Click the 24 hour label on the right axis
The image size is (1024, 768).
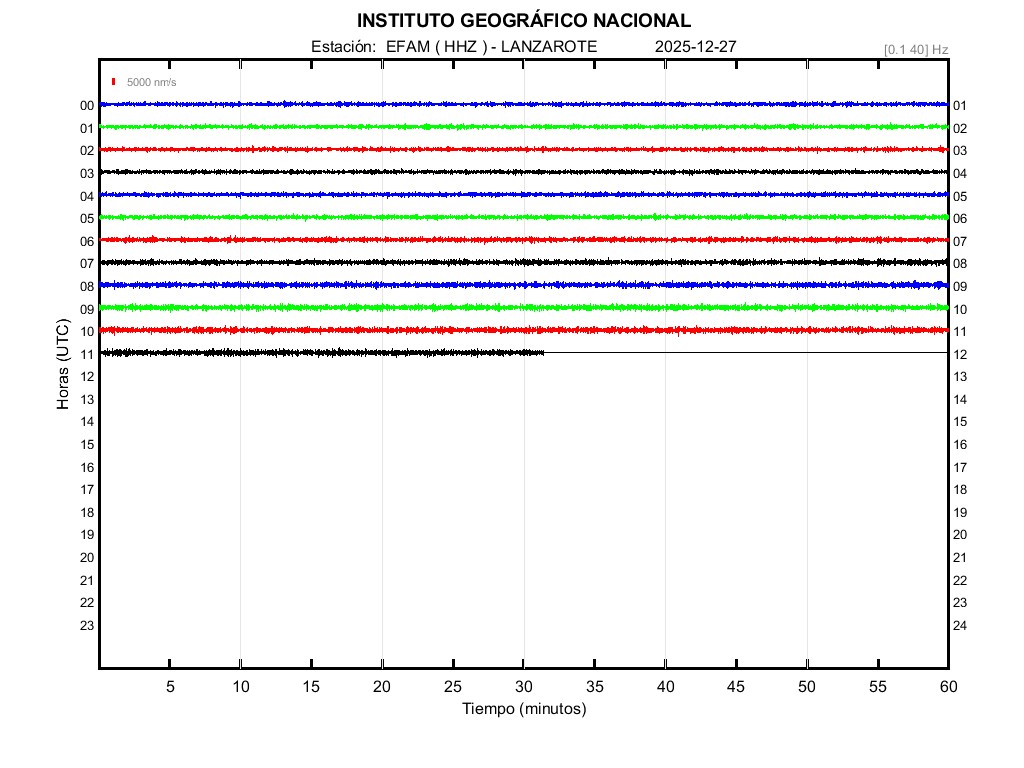pyautogui.click(x=959, y=626)
